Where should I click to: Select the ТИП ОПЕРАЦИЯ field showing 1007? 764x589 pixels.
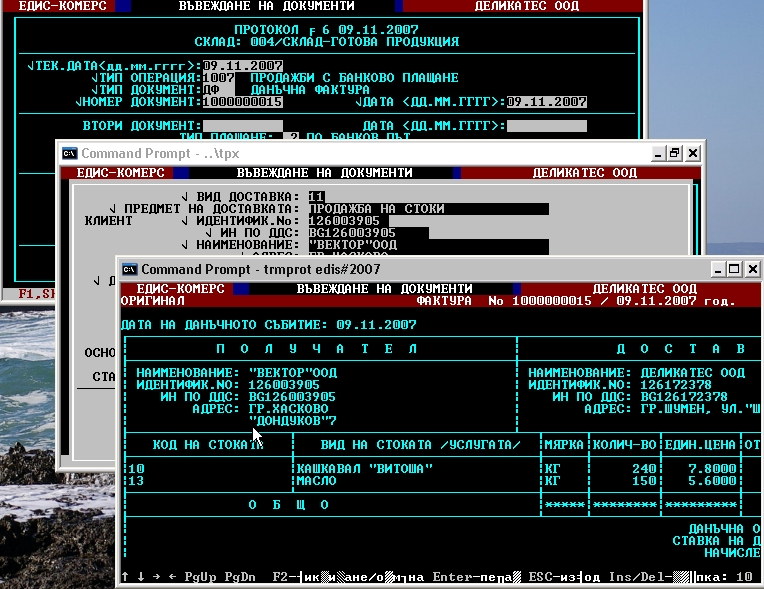[x=218, y=78]
